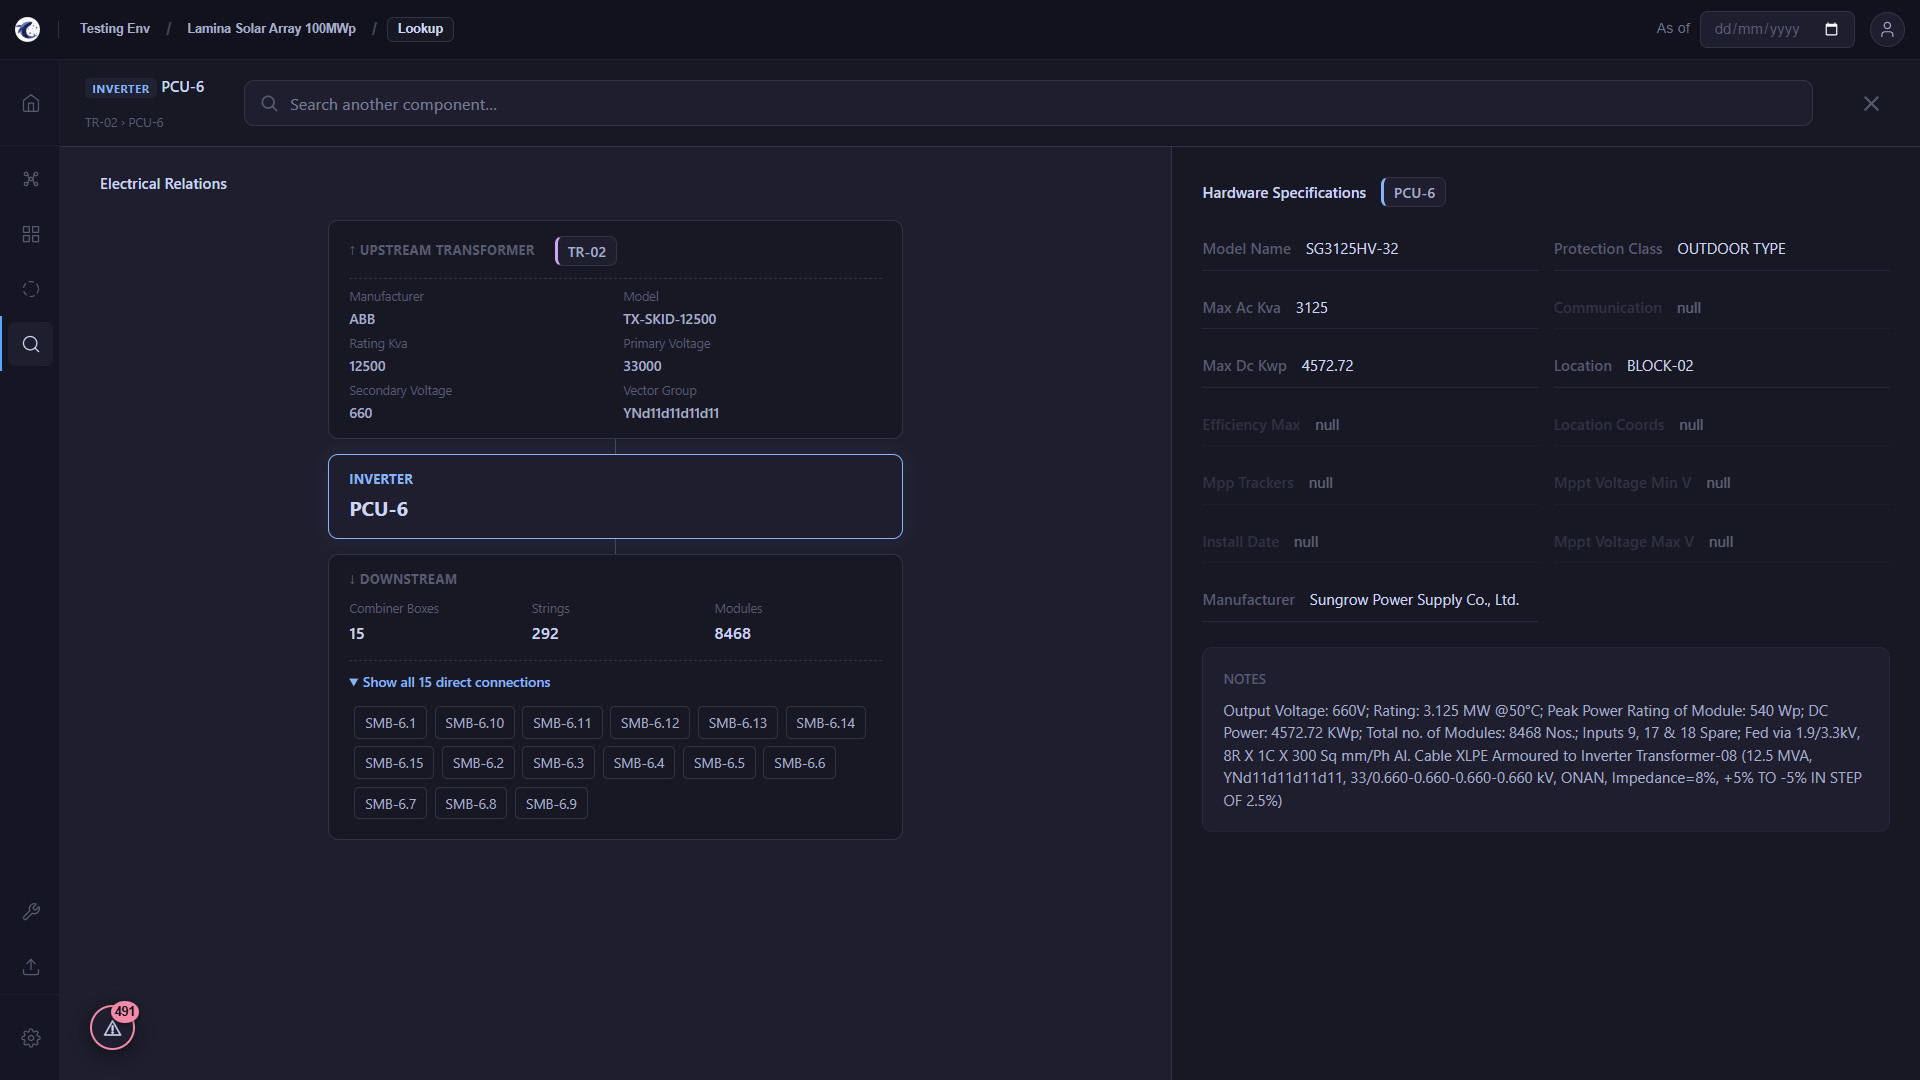Open combiner box SMB-6.13
This screenshot has height=1080, width=1920.
[x=738, y=723]
